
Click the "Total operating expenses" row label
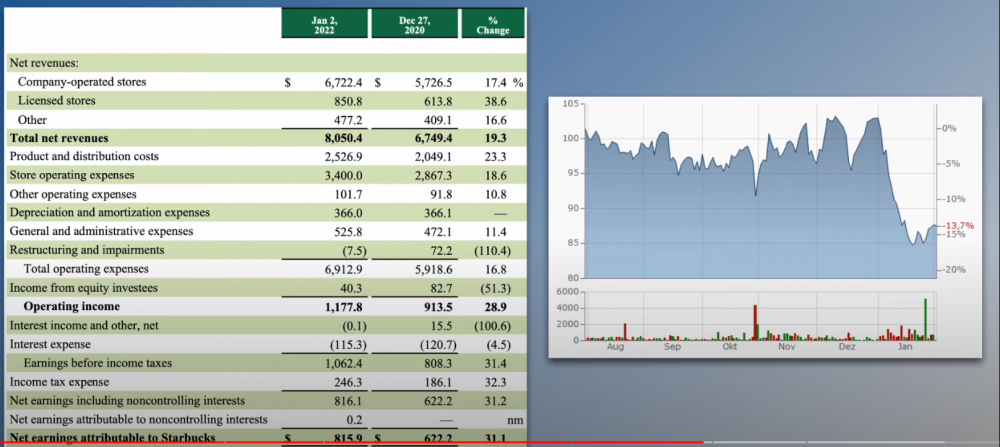point(86,268)
